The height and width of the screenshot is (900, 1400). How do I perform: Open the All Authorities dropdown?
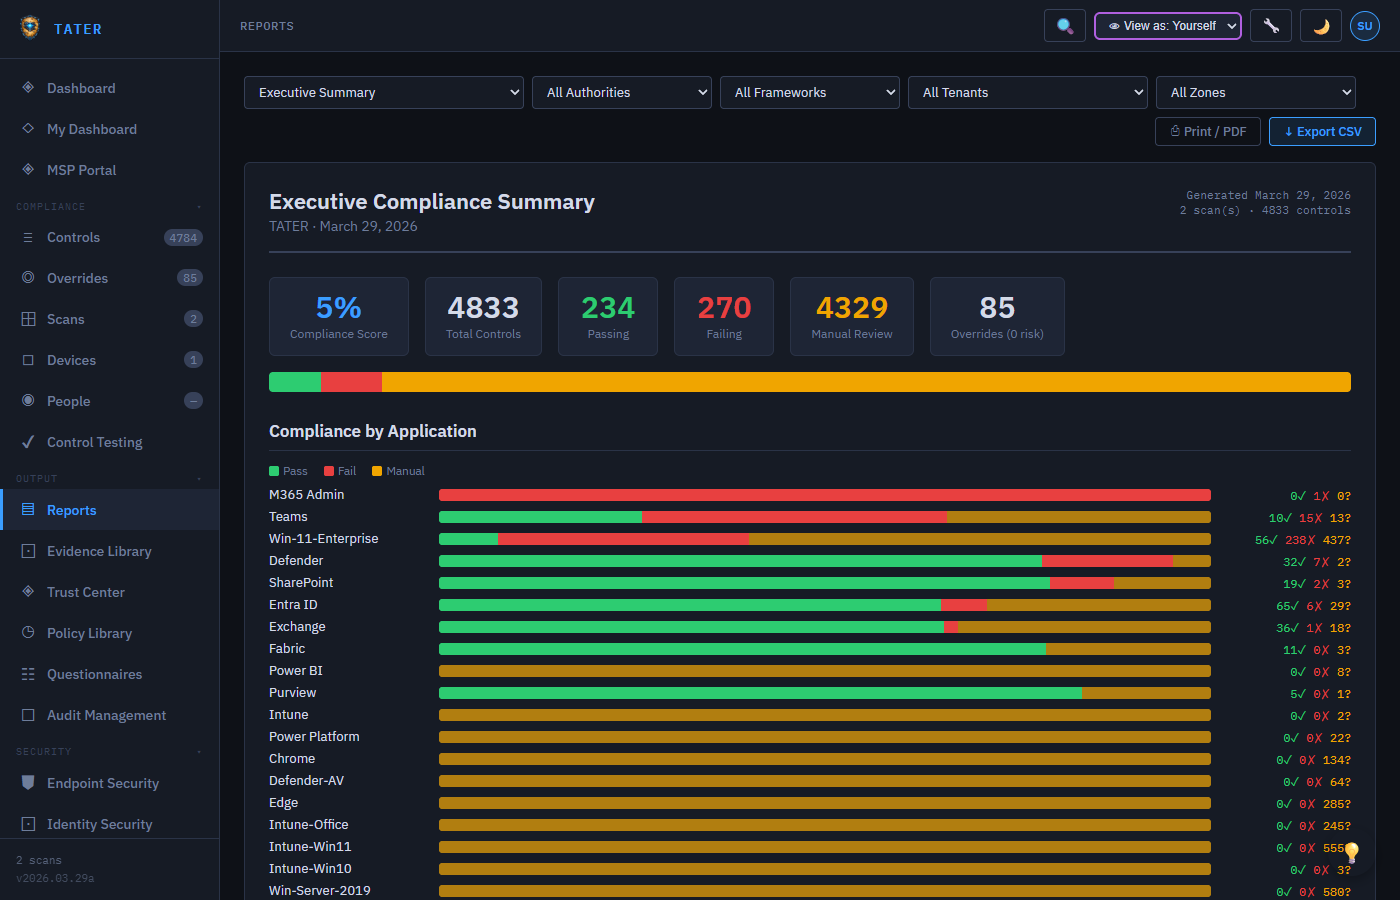point(622,93)
